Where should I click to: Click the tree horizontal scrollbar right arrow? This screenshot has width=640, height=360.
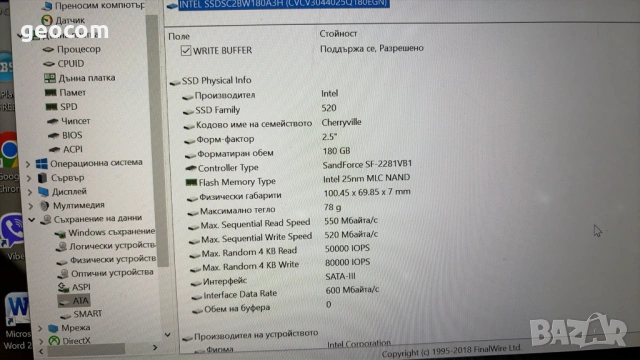(x=155, y=348)
